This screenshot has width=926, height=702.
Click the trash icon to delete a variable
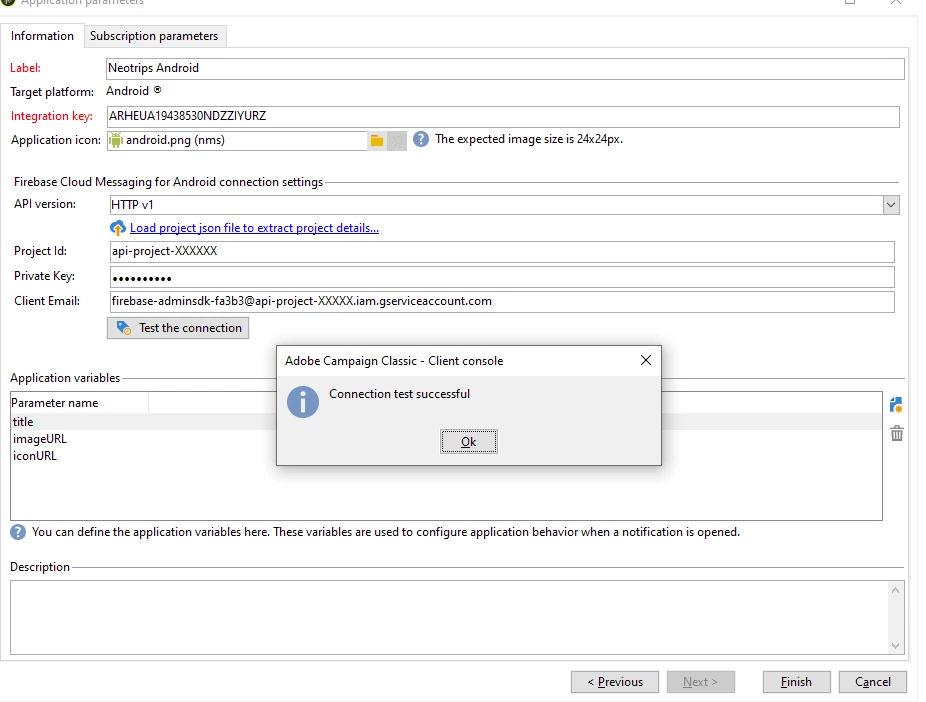896,433
